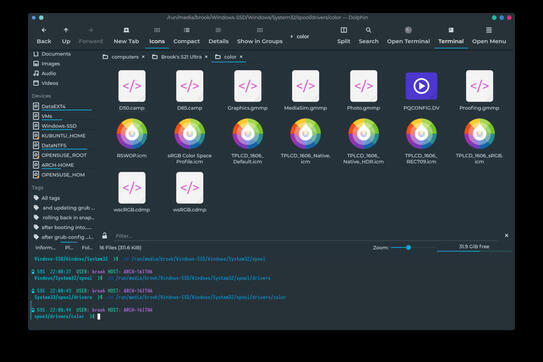Viewport: 543px width, 362px height.
Task: Open the Inform... panel tab
Action: coord(45,248)
